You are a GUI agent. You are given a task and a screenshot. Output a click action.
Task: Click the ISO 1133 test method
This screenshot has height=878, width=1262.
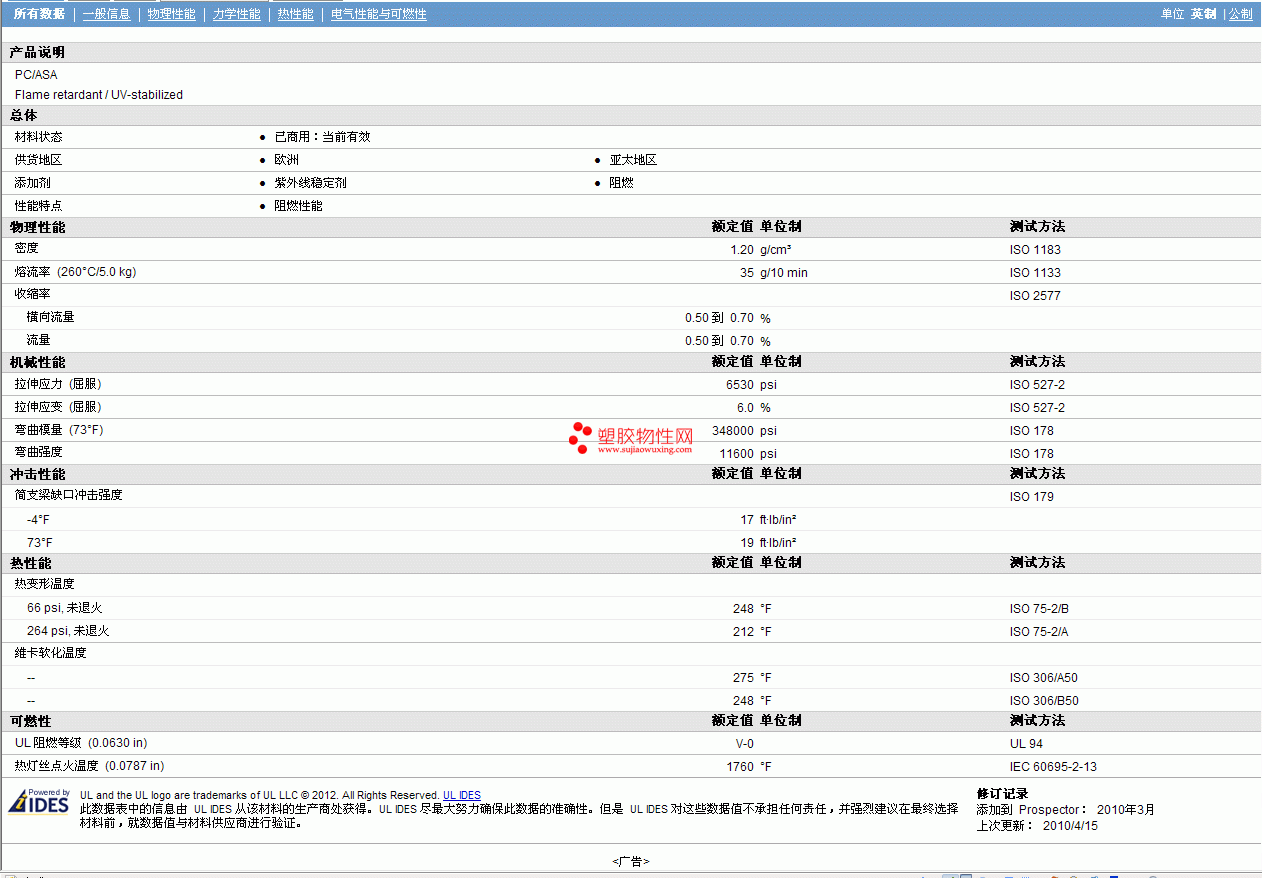1035,273
